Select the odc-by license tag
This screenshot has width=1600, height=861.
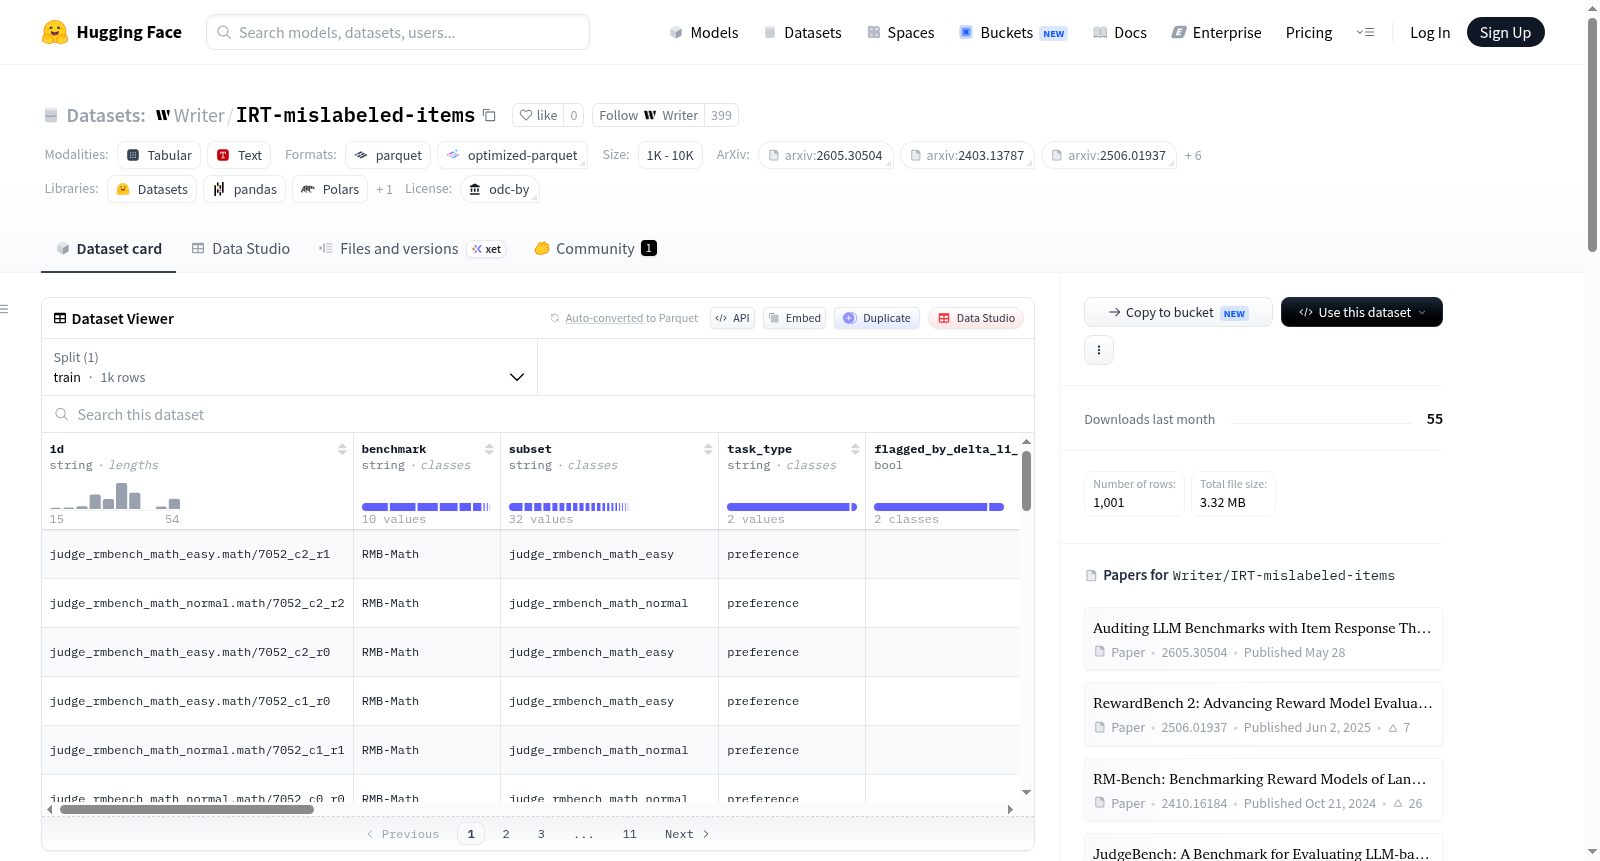click(x=500, y=190)
